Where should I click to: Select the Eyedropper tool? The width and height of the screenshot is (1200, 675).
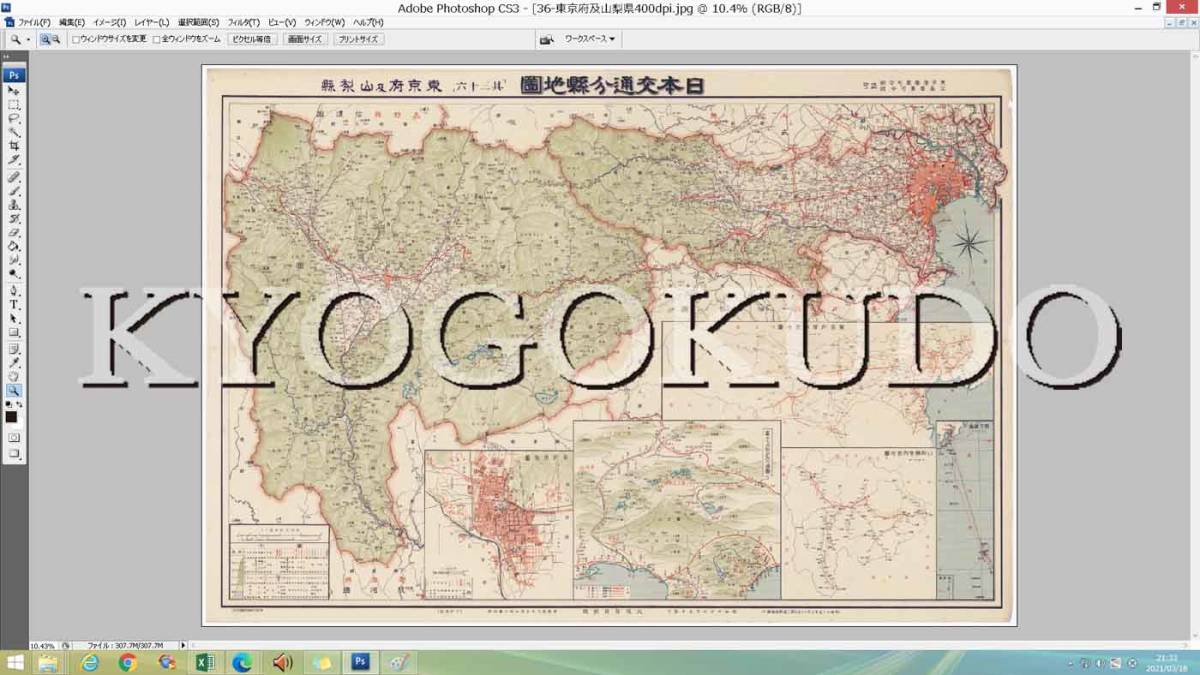pyautogui.click(x=14, y=362)
